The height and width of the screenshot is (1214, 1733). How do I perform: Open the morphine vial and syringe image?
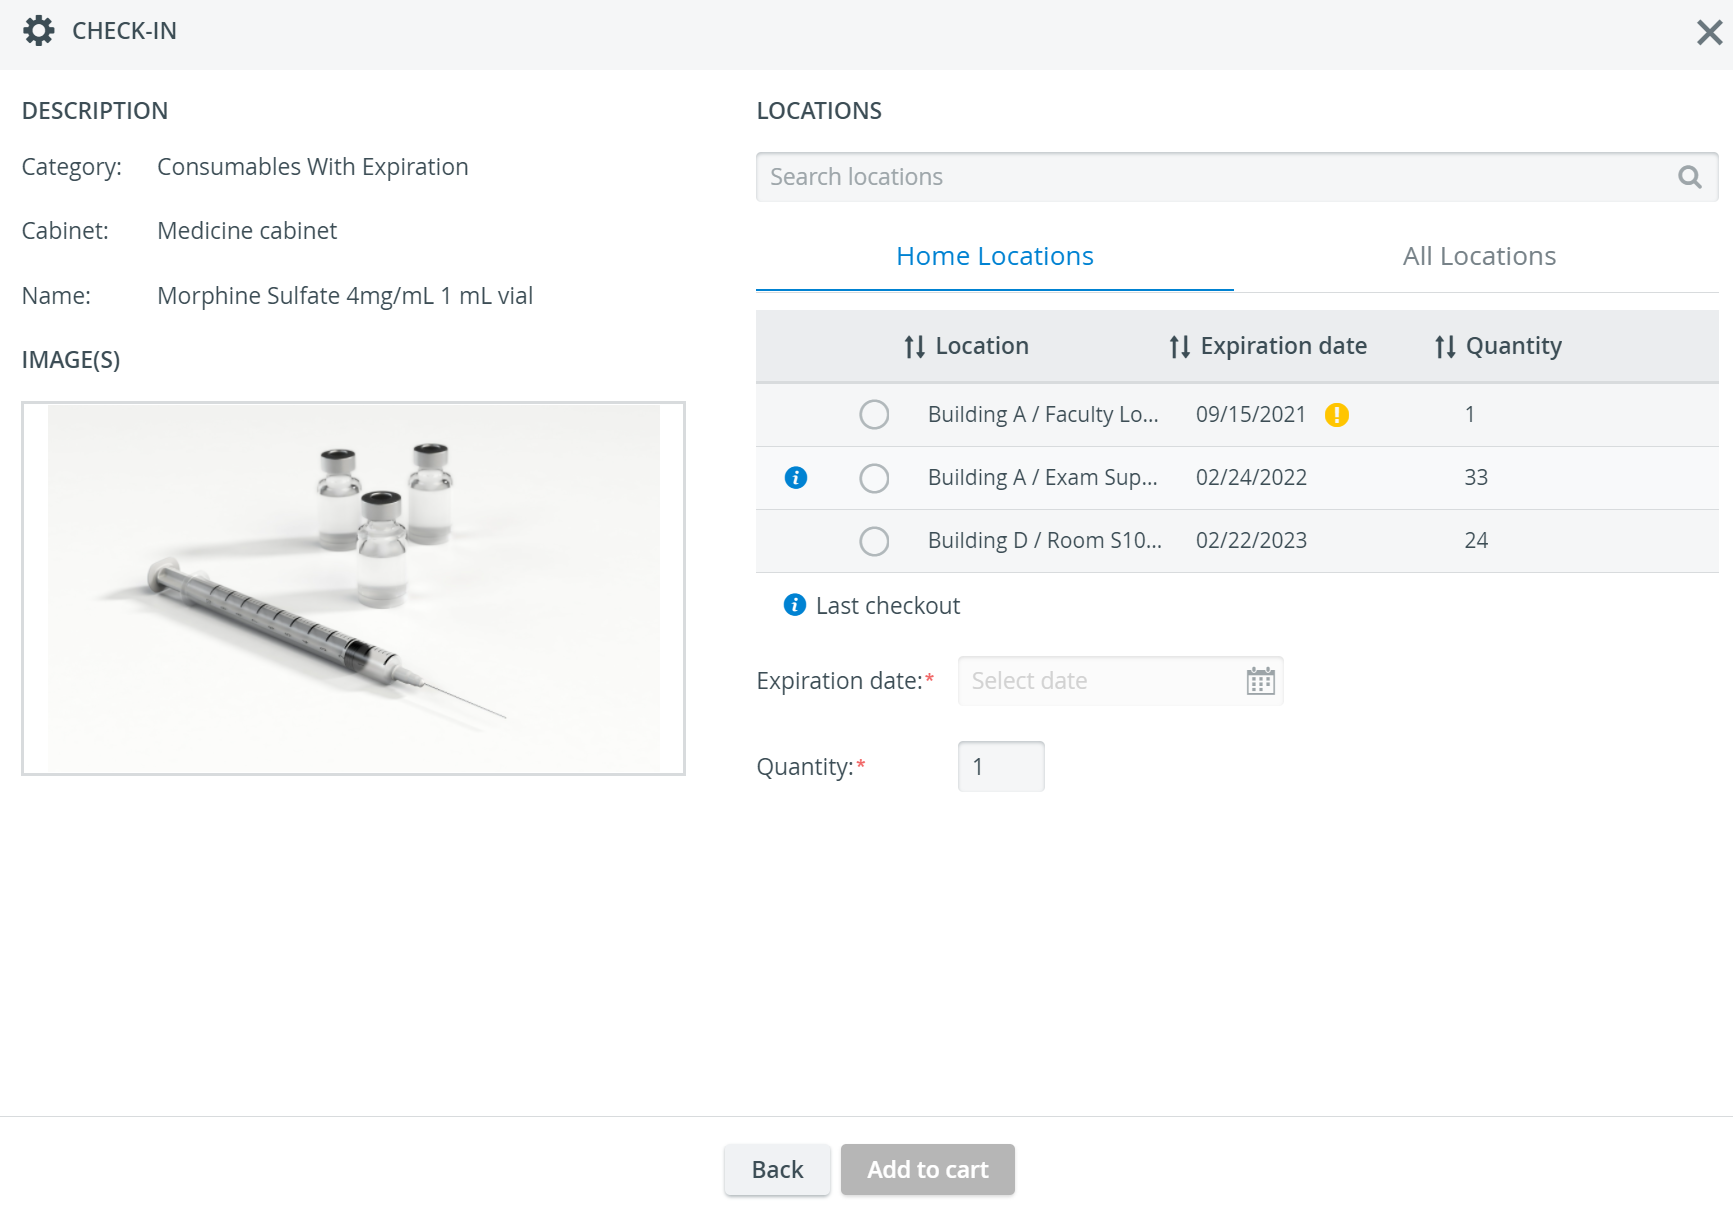coord(353,588)
